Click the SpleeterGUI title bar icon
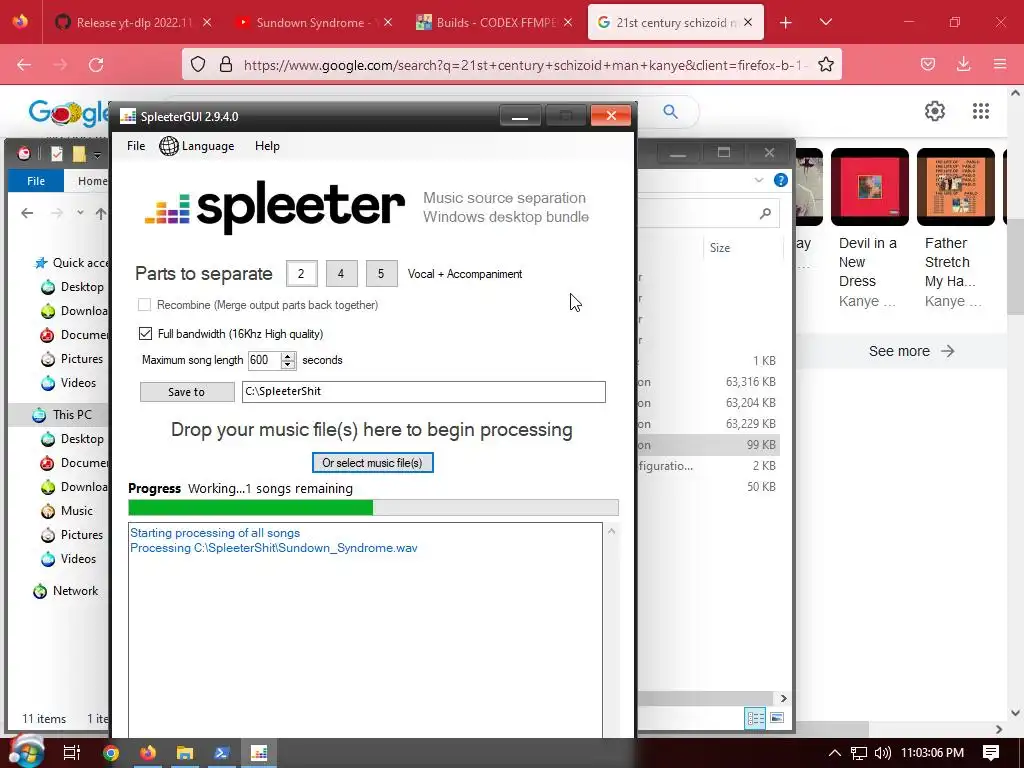1024x768 pixels. pyautogui.click(x=128, y=116)
